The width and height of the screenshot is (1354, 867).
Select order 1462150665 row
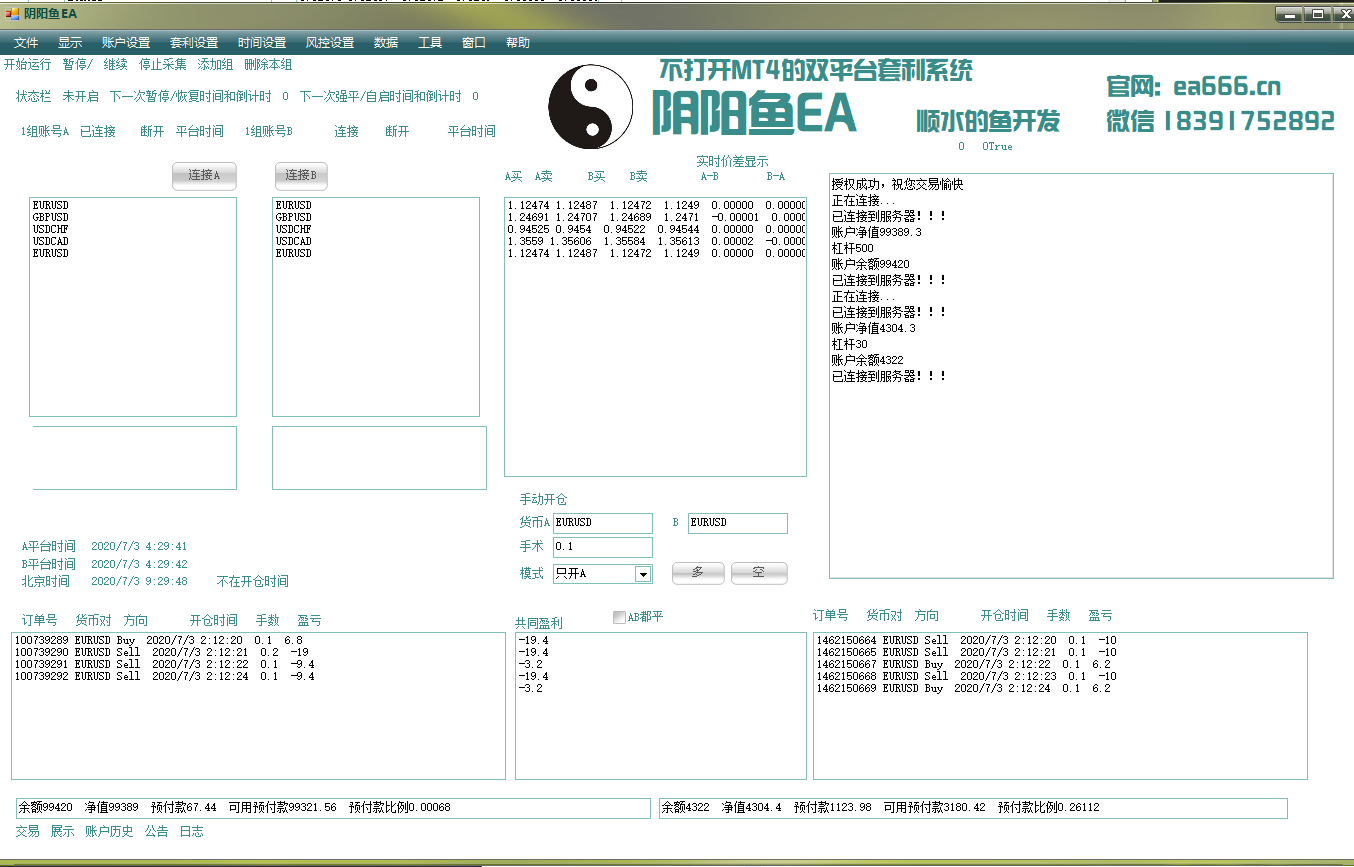(x=1060, y=652)
